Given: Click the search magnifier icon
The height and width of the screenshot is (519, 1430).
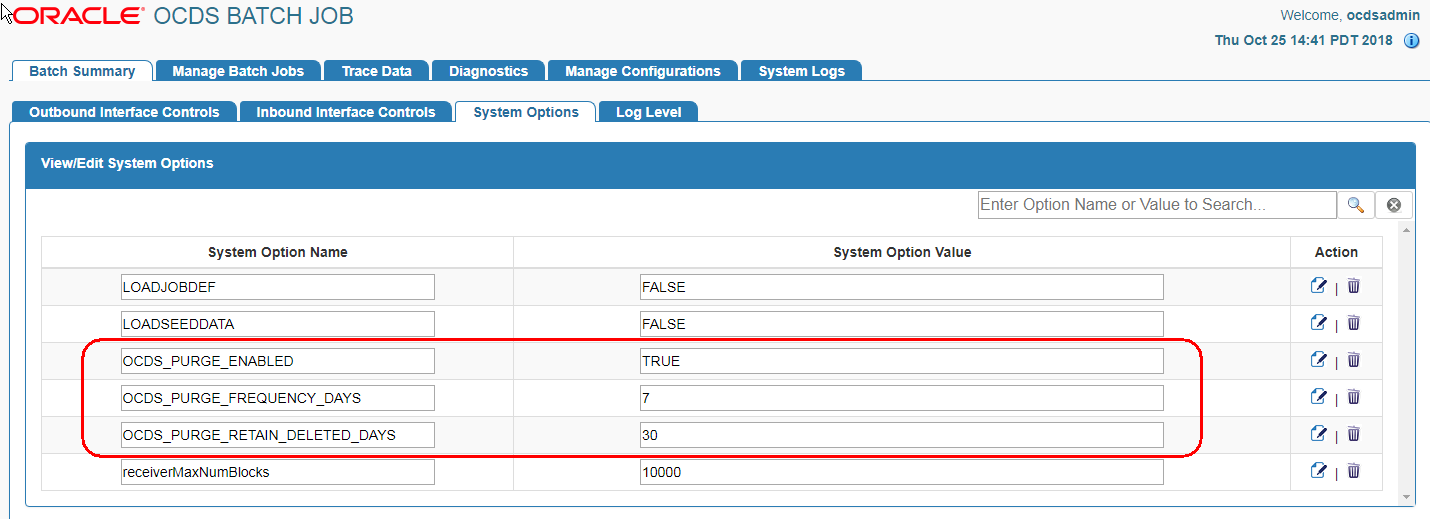Looking at the screenshot, I should click(1355, 205).
